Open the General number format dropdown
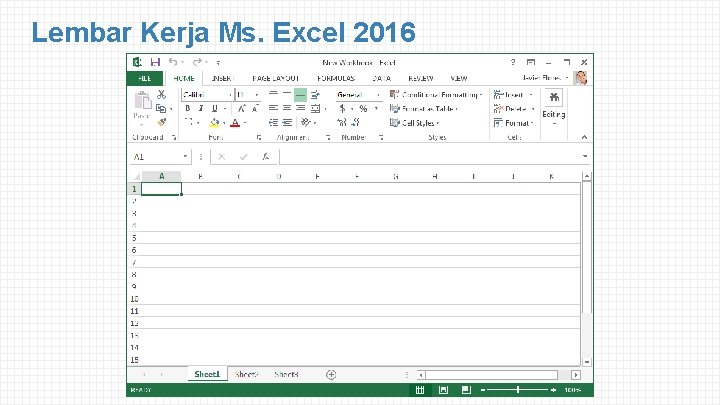This screenshot has width=720, height=405. coord(378,95)
